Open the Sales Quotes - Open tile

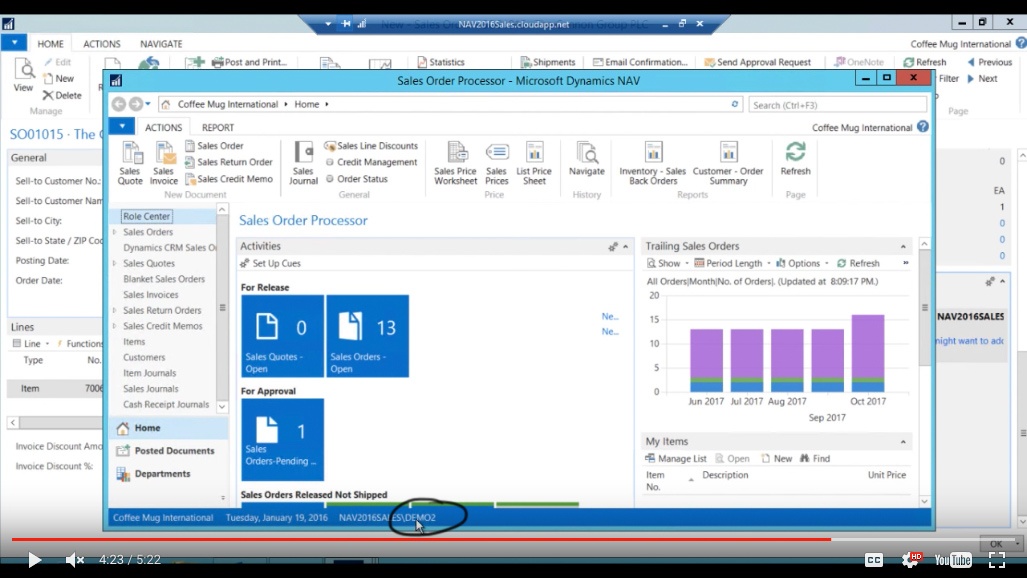tap(282, 336)
